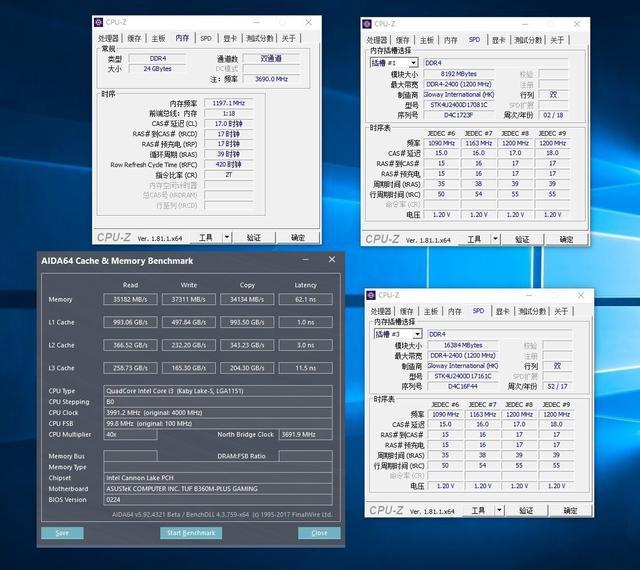
Task: Switch to 处理器 tab in Memory window
Action: (x=108, y=38)
